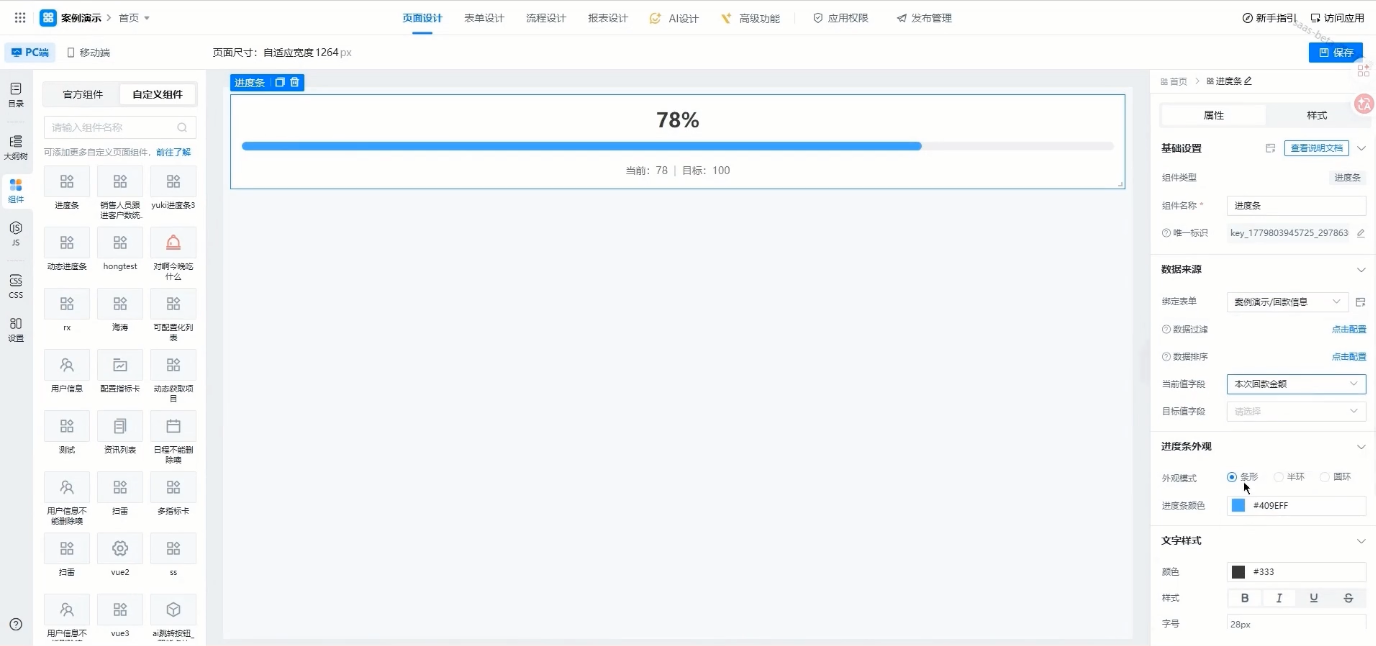Click the text color #333 swatch
The image size is (1376, 646).
click(1238, 572)
